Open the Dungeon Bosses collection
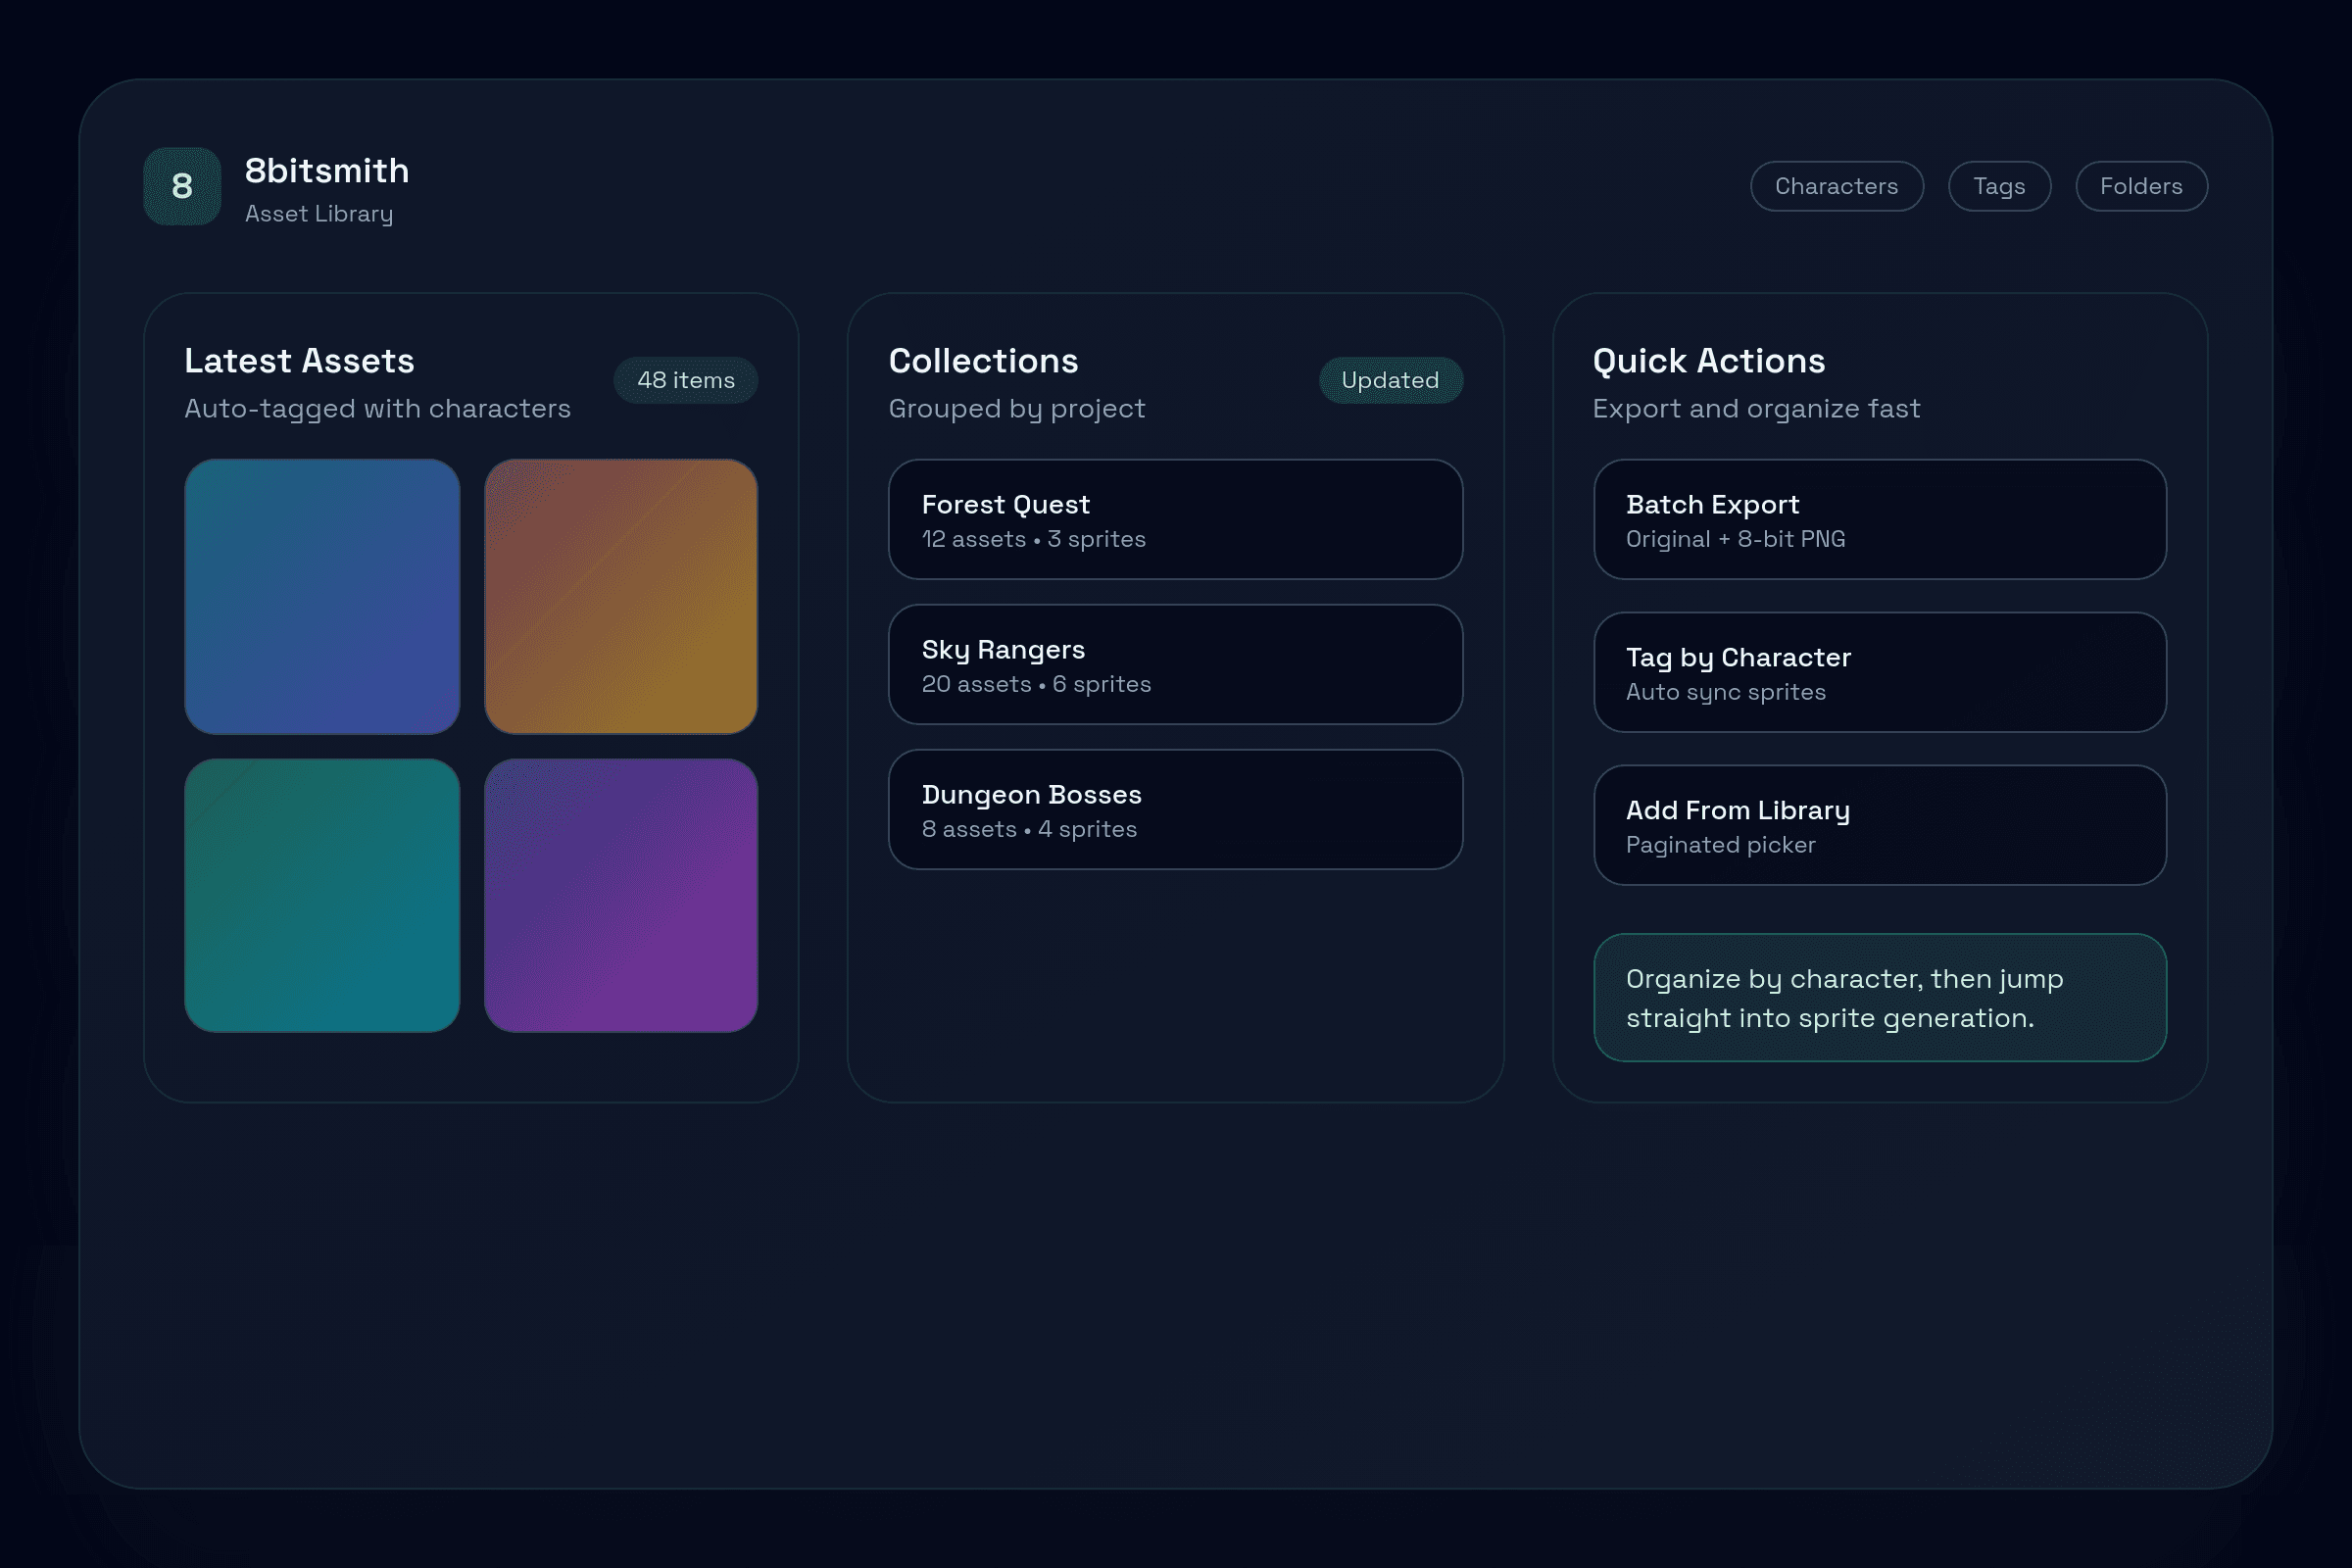 1175,810
